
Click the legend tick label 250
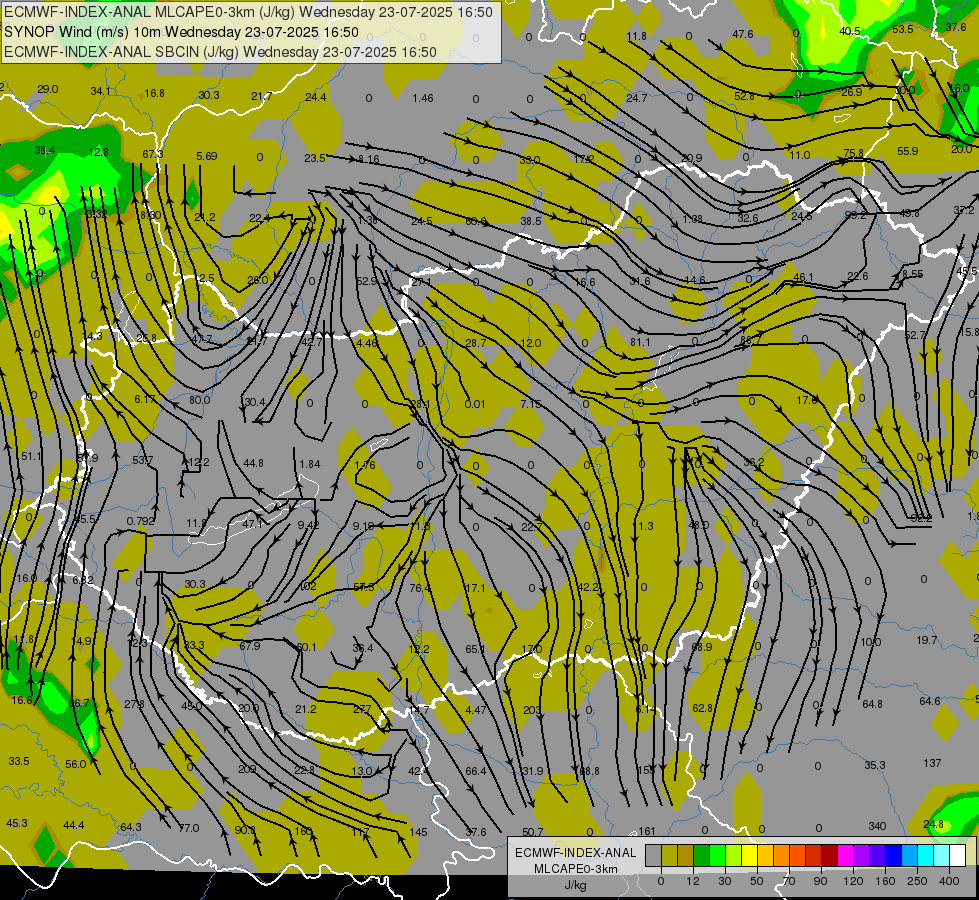tap(917, 881)
